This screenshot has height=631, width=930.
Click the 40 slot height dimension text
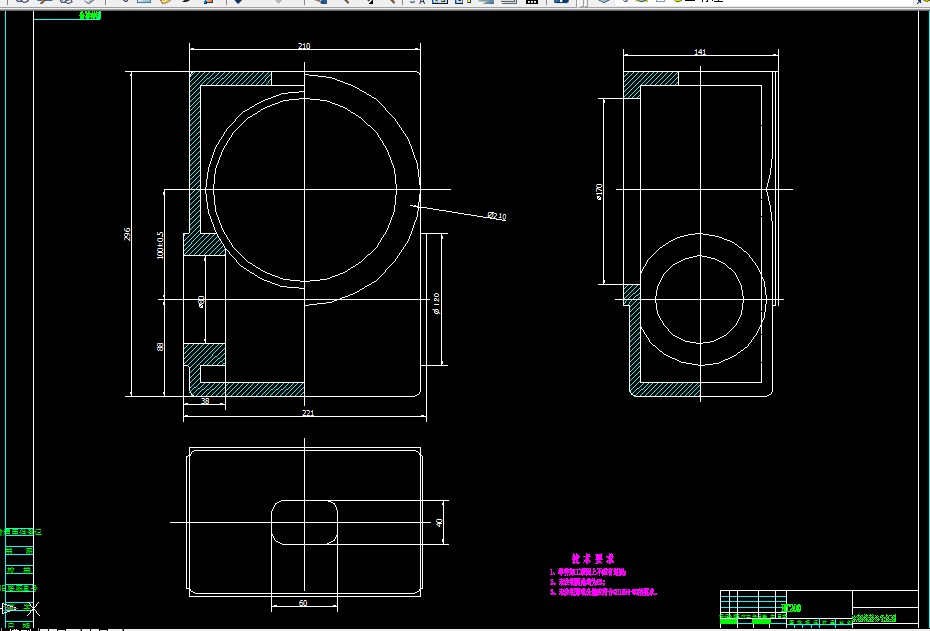(439, 522)
